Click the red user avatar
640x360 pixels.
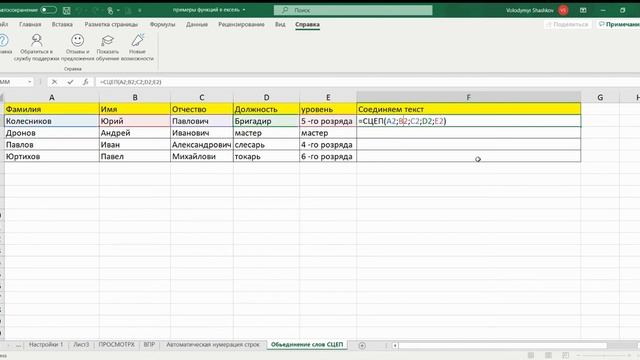[563, 10]
